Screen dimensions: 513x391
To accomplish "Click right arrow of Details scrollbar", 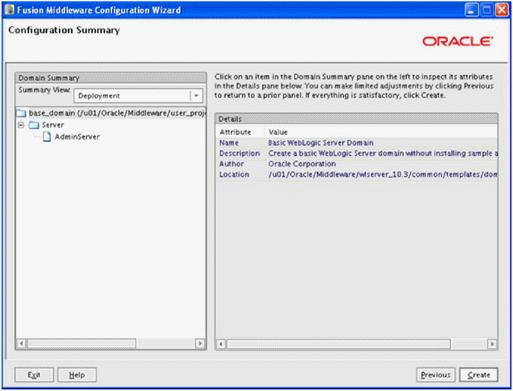I will tap(492, 344).
